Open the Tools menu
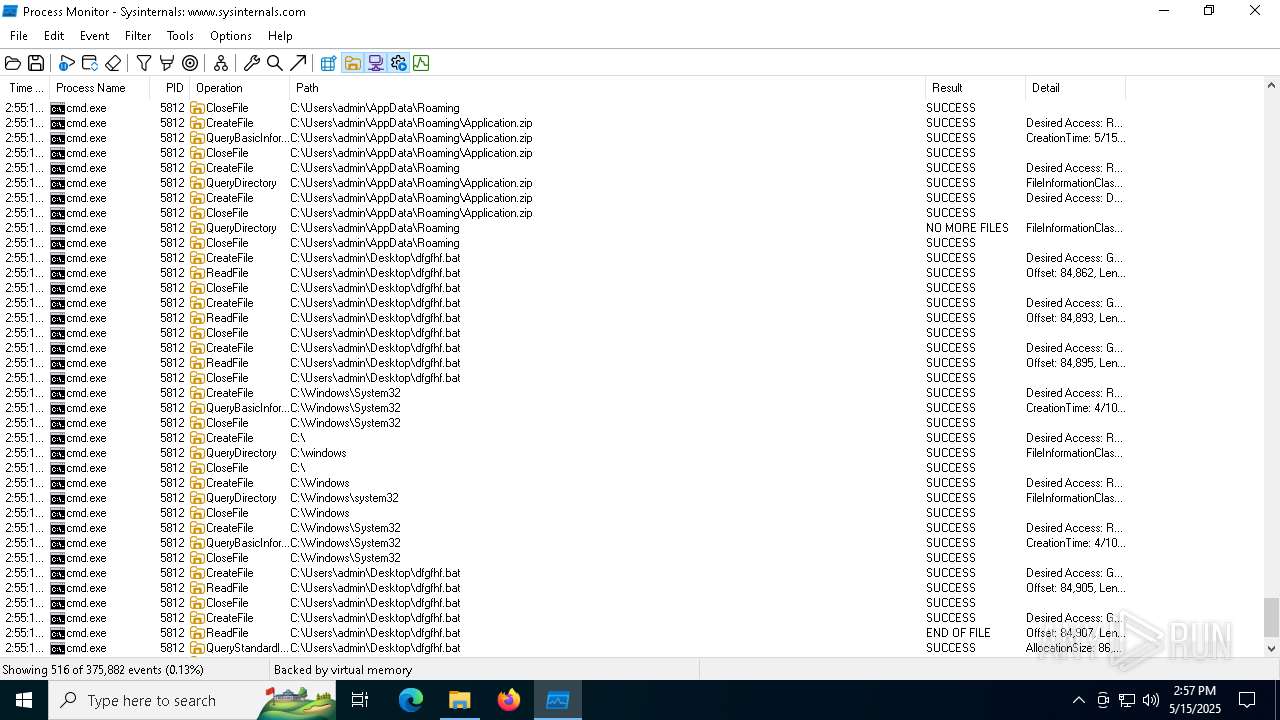Viewport: 1280px width, 720px height. coord(180,36)
